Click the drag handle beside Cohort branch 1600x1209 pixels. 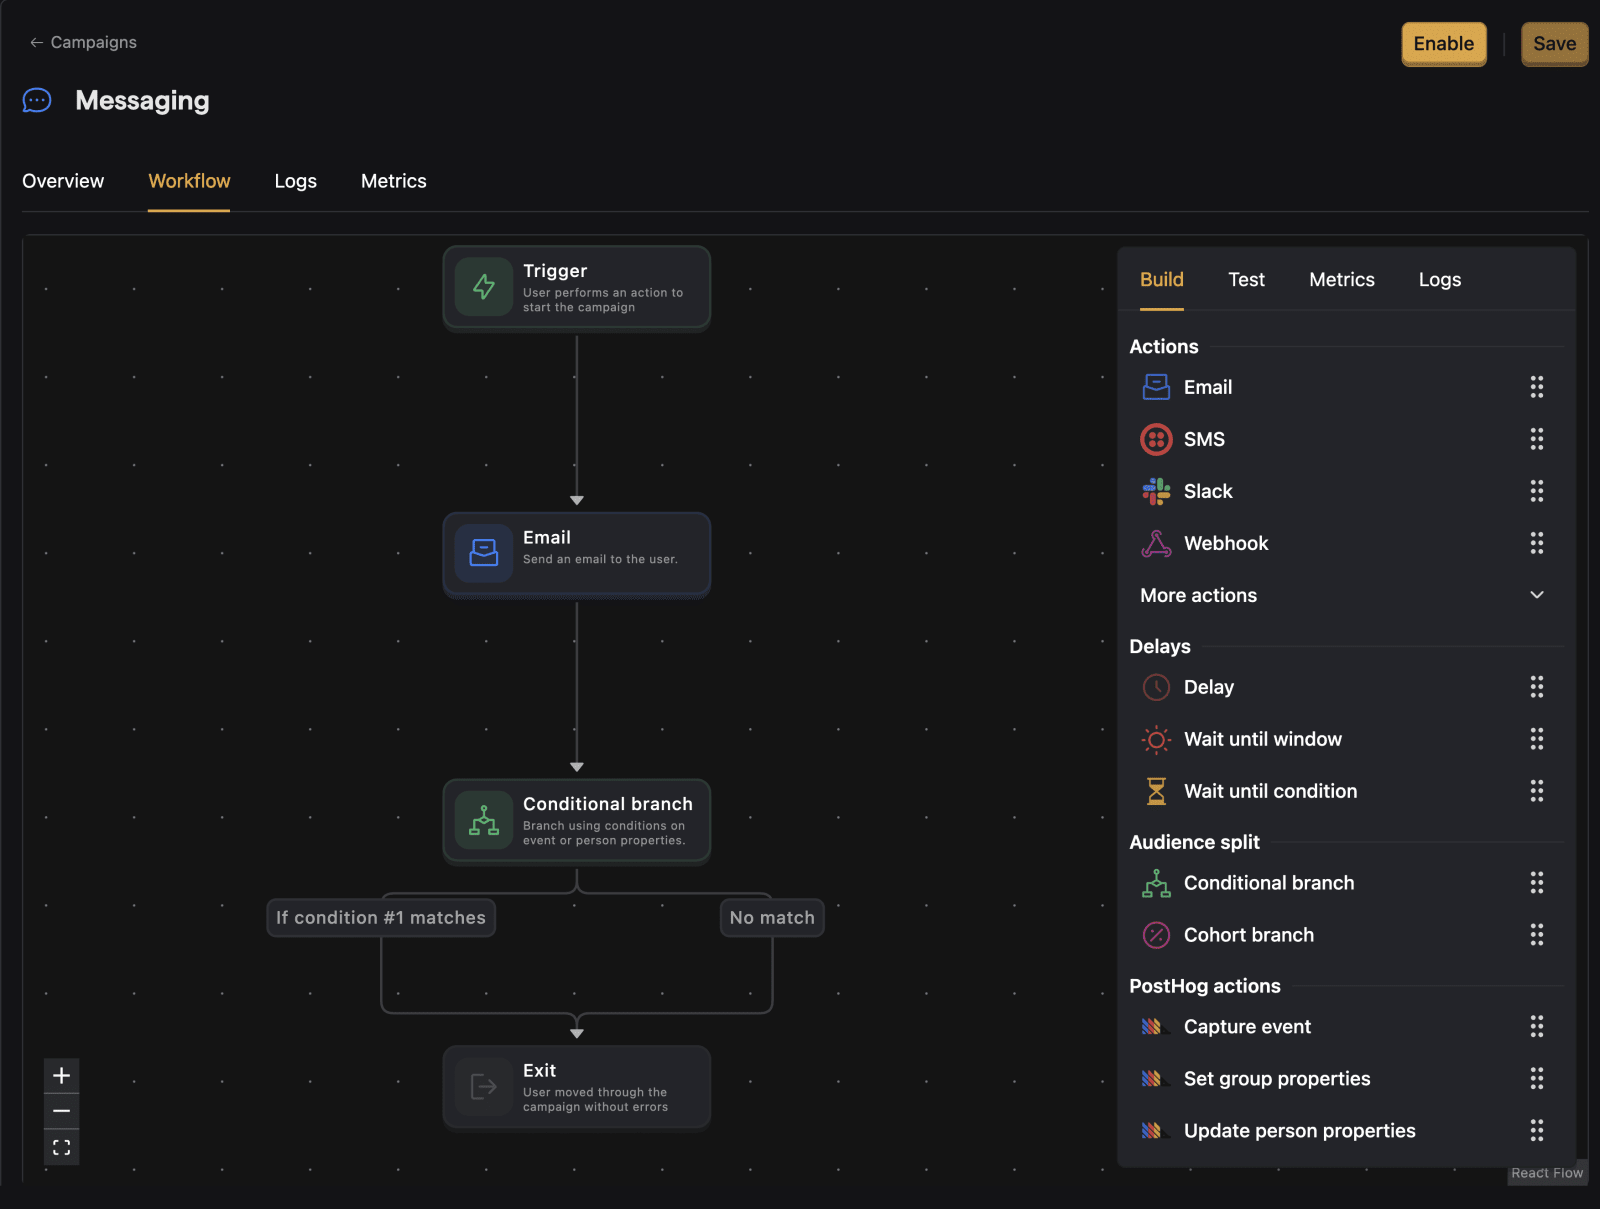coord(1537,935)
